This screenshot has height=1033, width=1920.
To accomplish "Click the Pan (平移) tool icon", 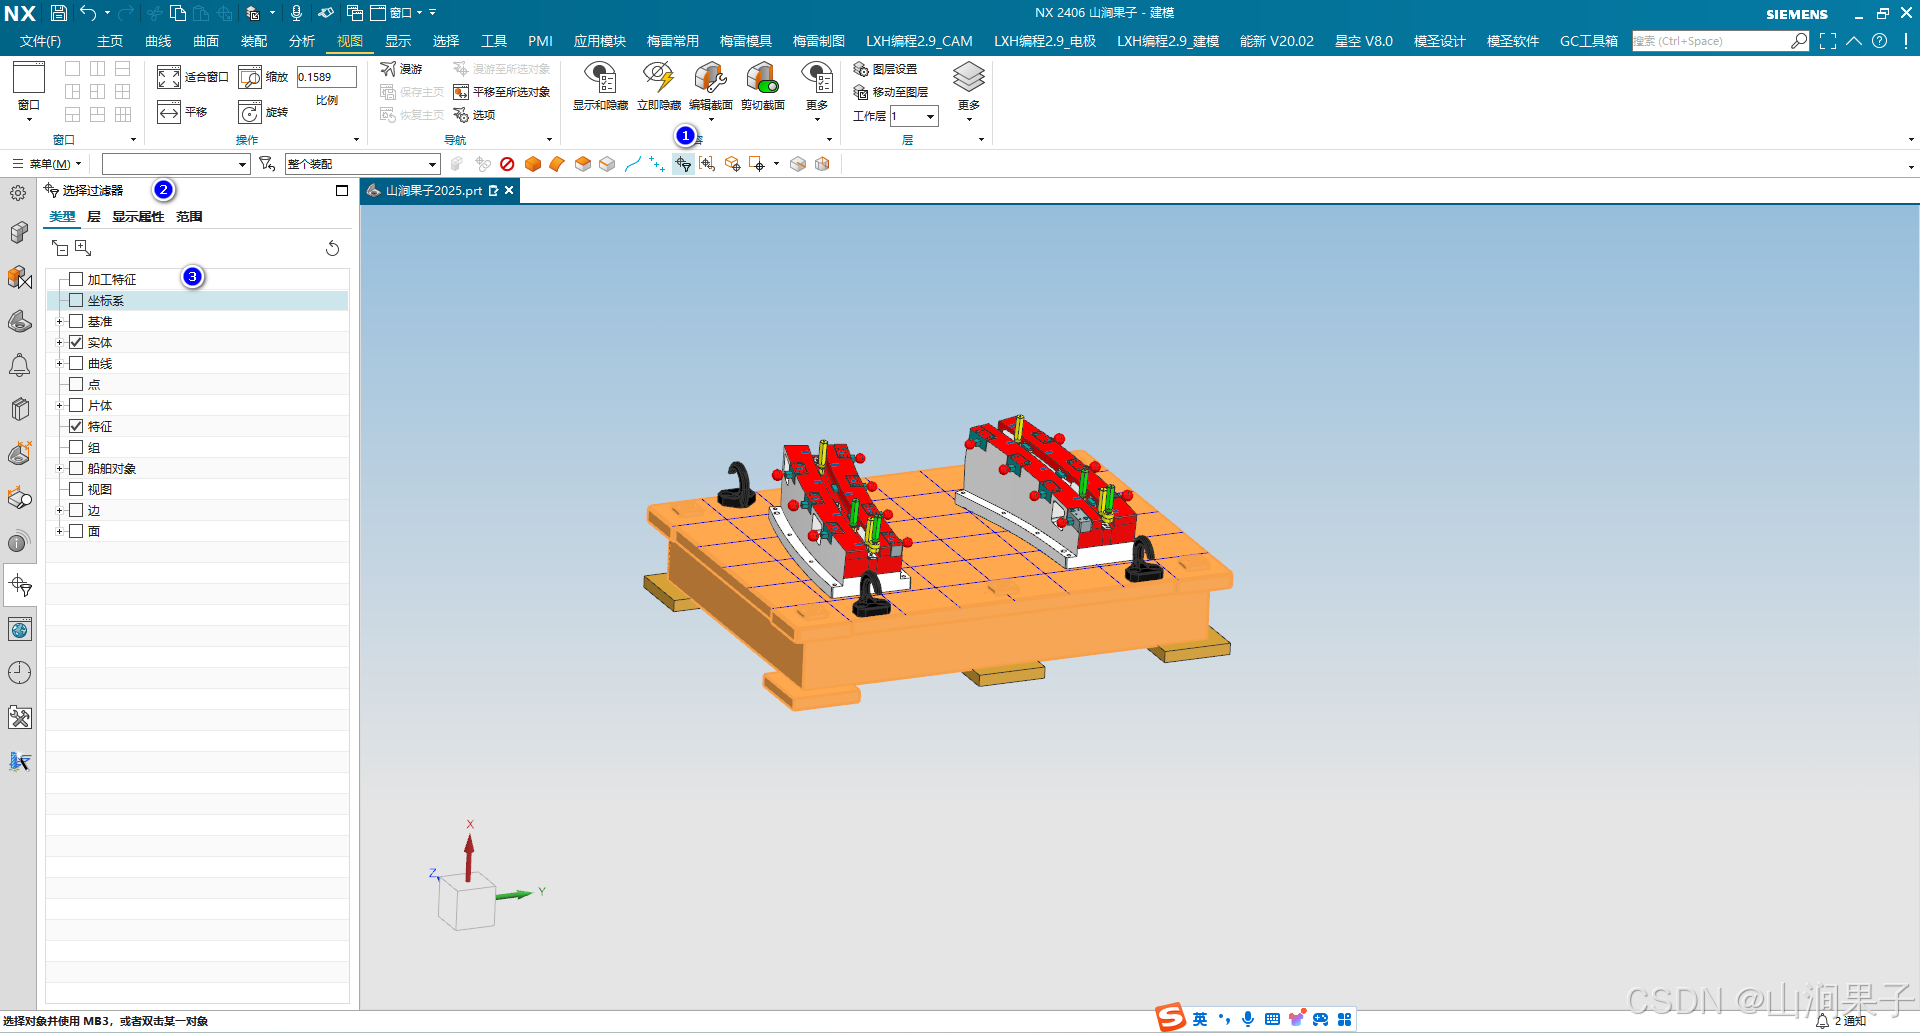I will [x=169, y=112].
